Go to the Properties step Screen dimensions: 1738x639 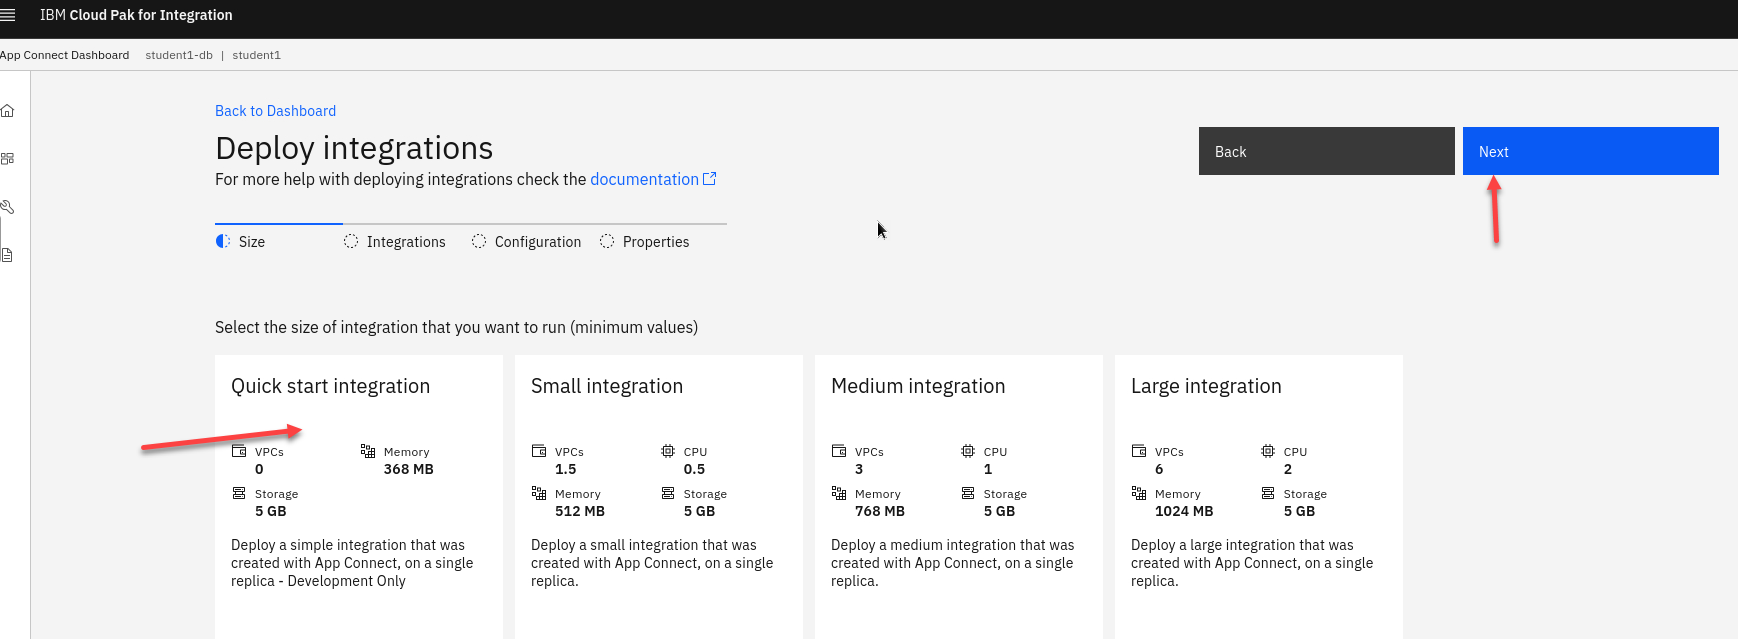655,242
